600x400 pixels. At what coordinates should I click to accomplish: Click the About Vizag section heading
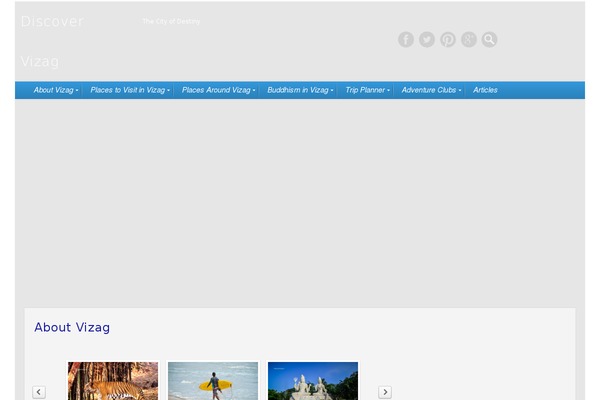(x=72, y=327)
